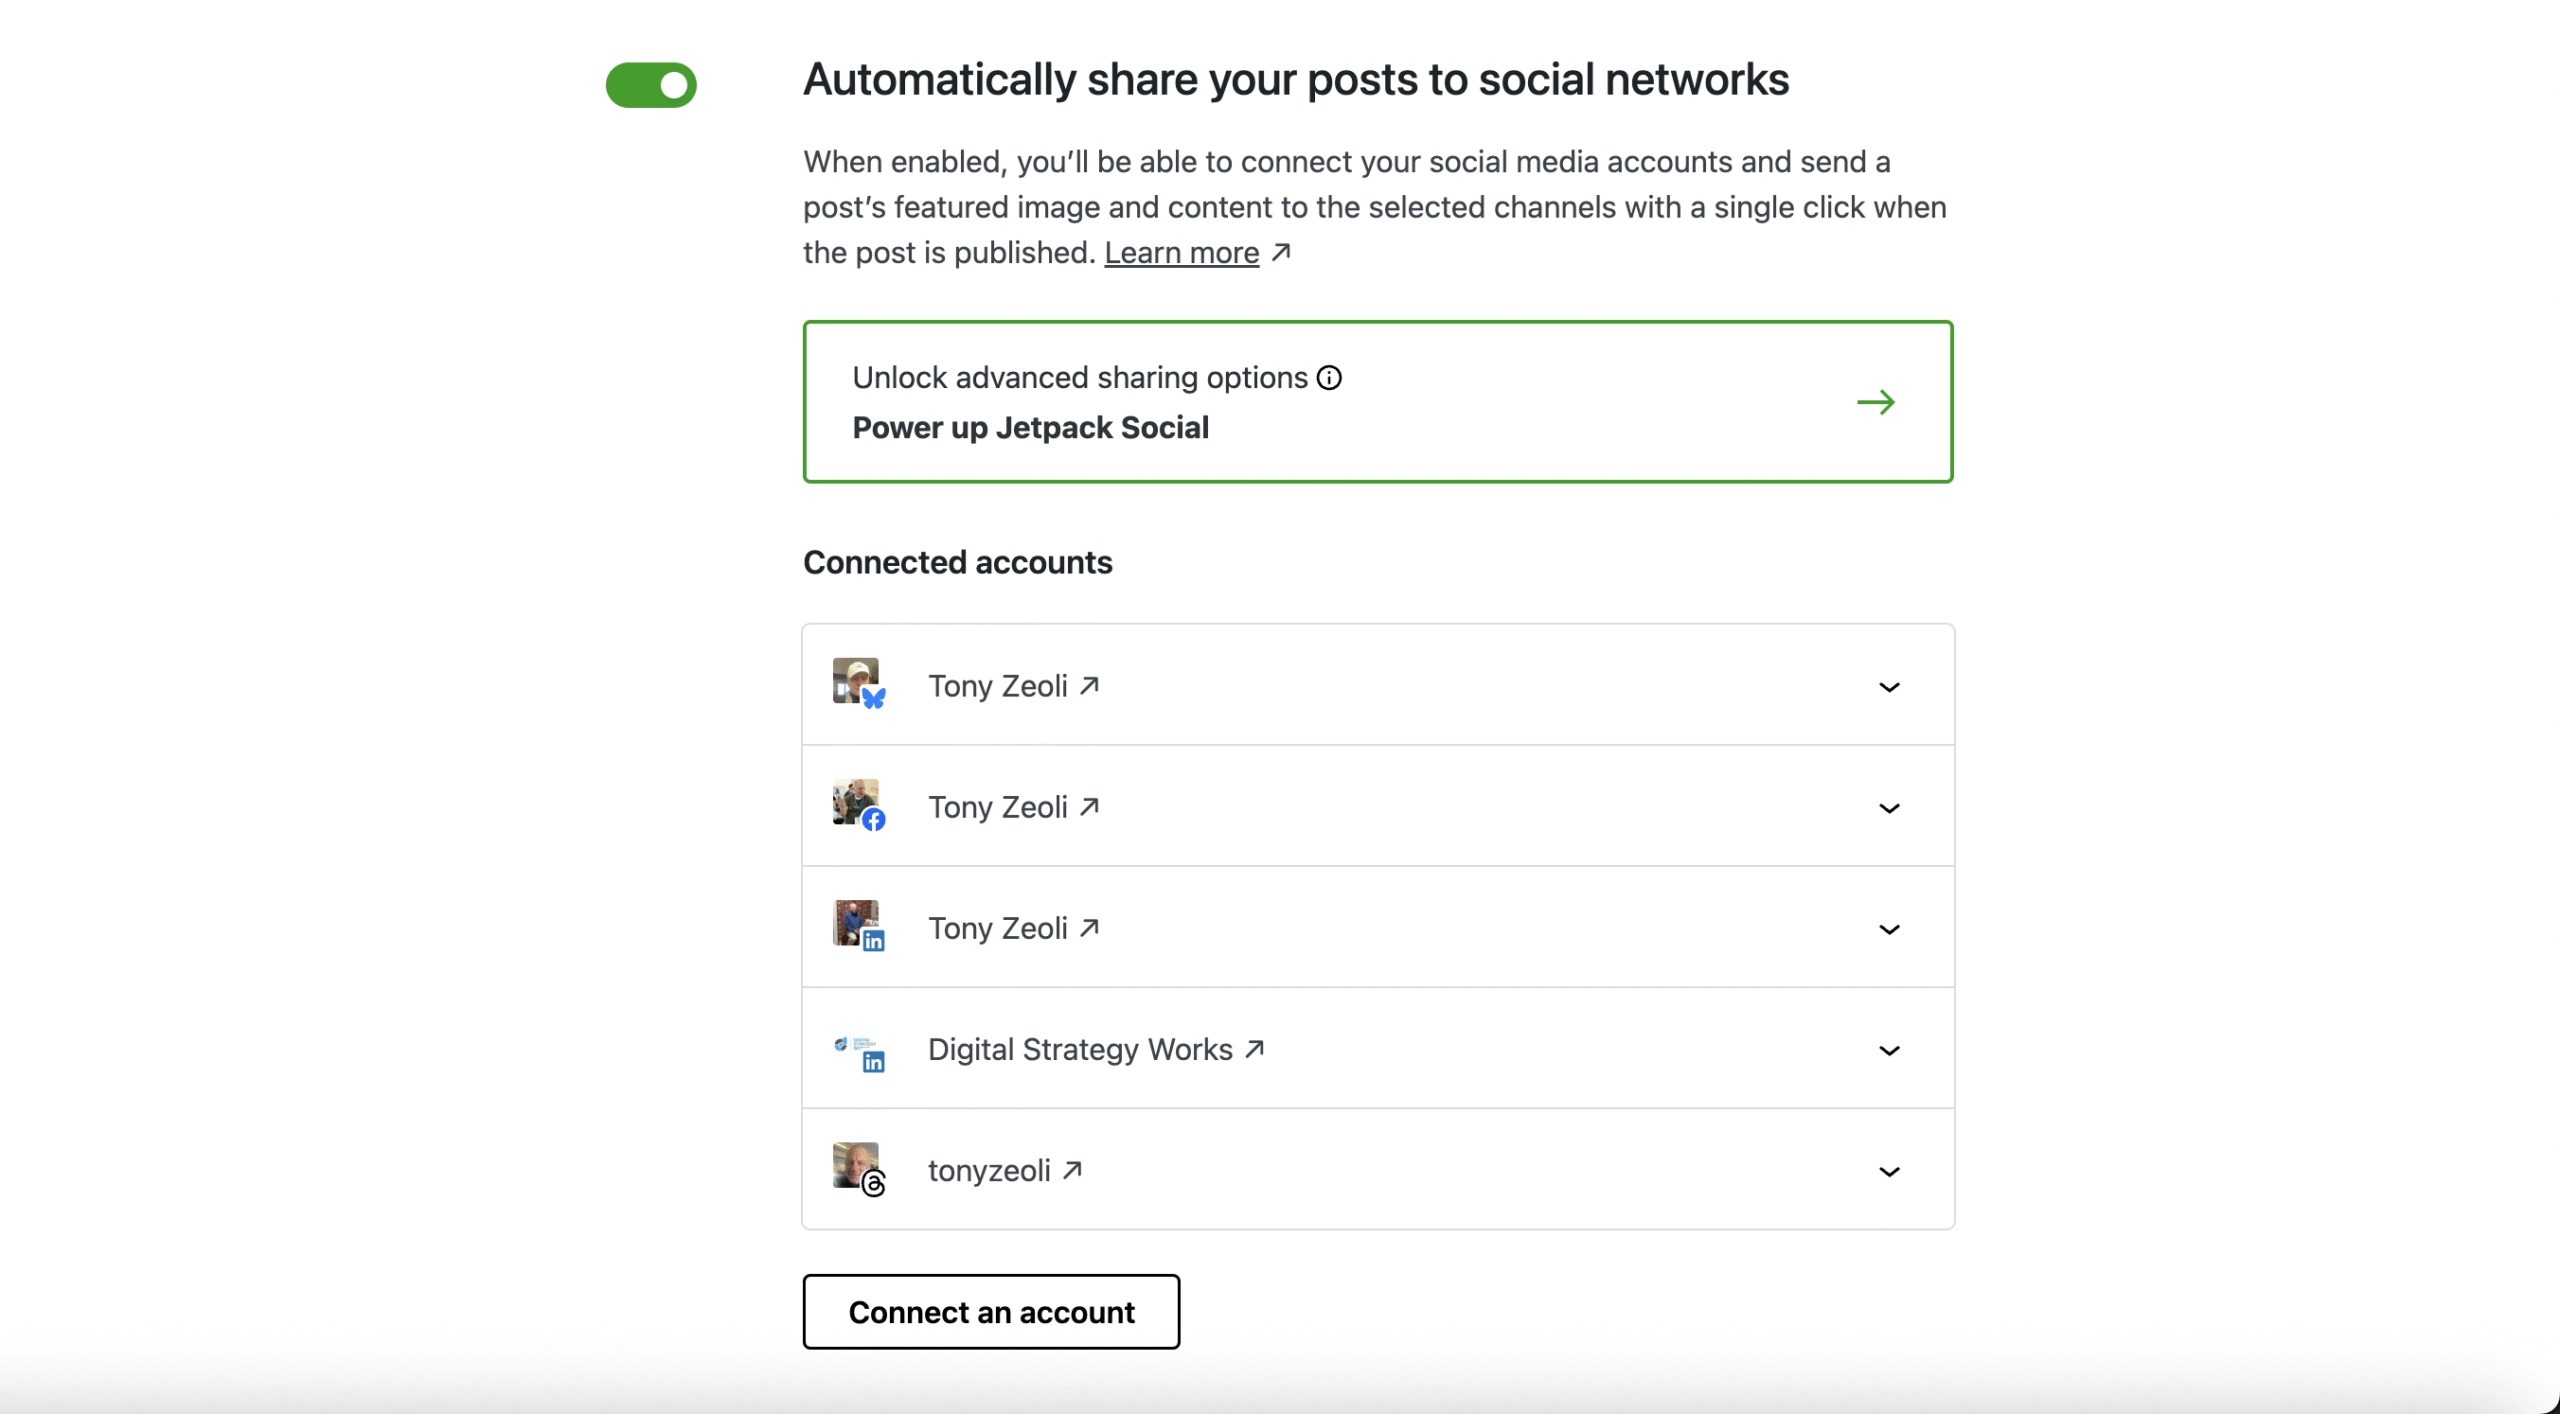Expand the Bluesky Tony Zeoli account row
This screenshot has width=2560, height=1414.
click(x=1889, y=687)
